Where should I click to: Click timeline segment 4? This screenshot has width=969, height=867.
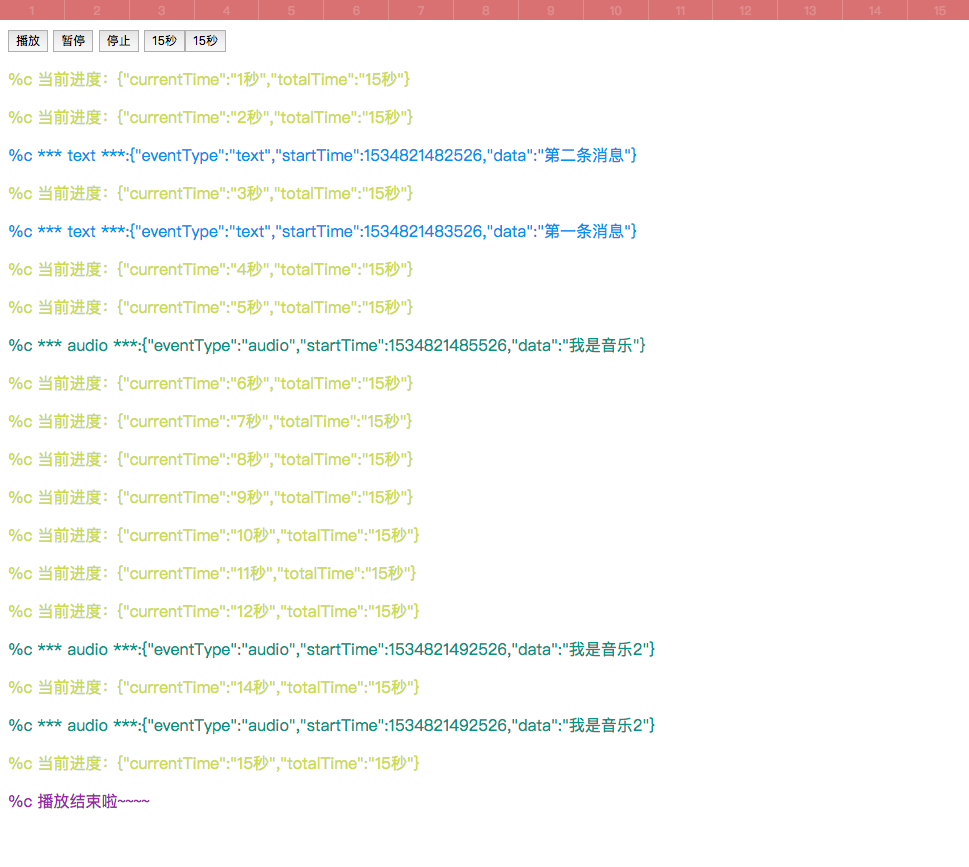tap(226, 10)
